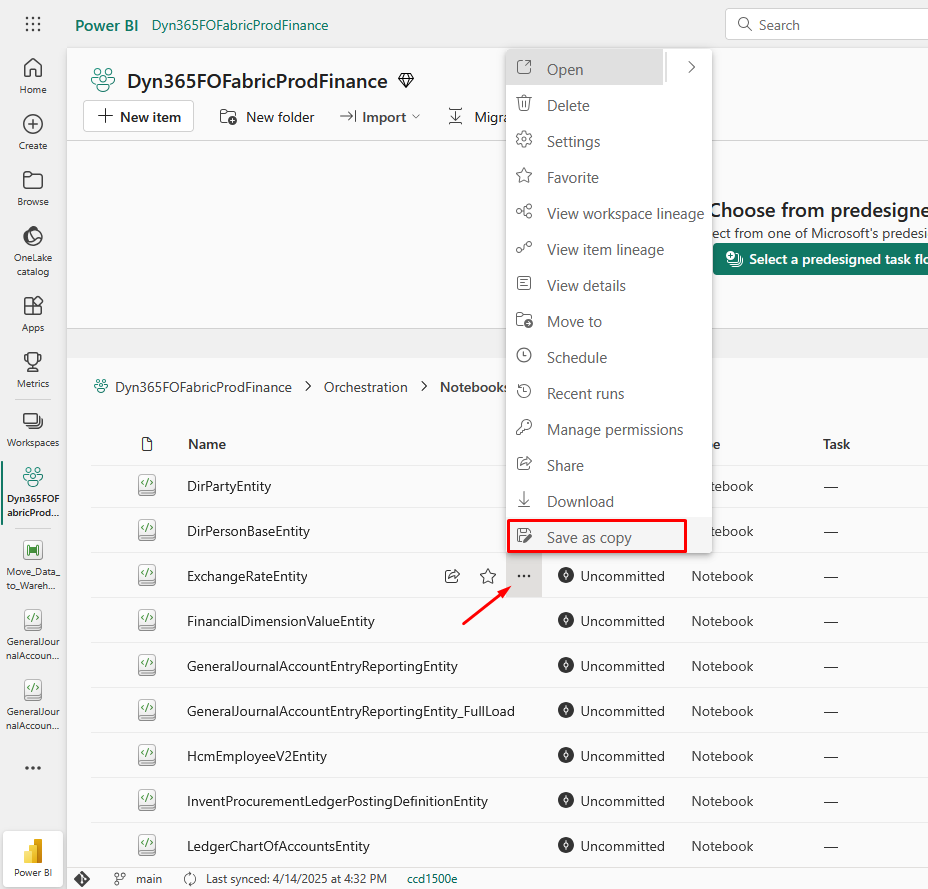Open the InventProcurementLedgerPostingDefinitionEntity notebook
The width and height of the screenshot is (928, 889).
click(x=337, y=801)
